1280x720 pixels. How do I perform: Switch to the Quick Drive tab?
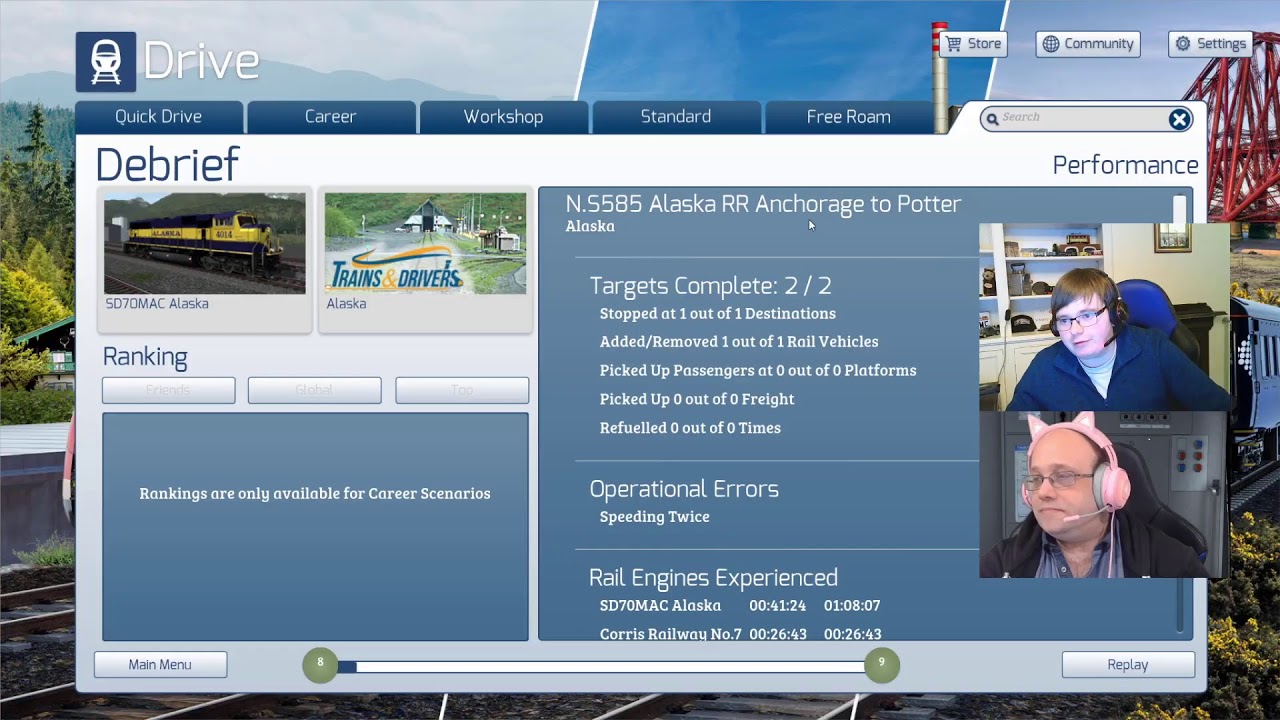tap(158, 117)
